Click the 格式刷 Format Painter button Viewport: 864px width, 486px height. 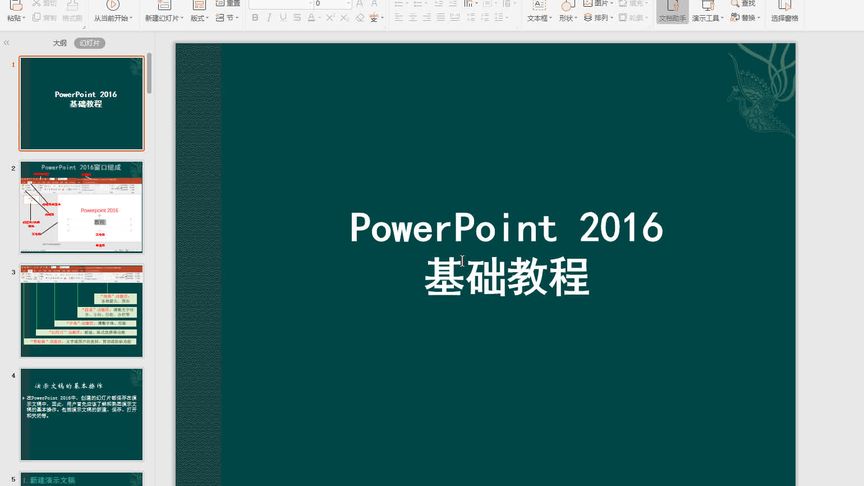click(72, 11)
